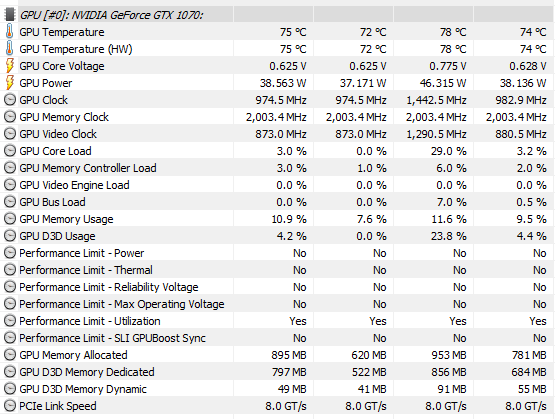Click lightning bolt icon beside GPU Core Voltage
This screenshot has height=419, width=555.
click(10, 65)
